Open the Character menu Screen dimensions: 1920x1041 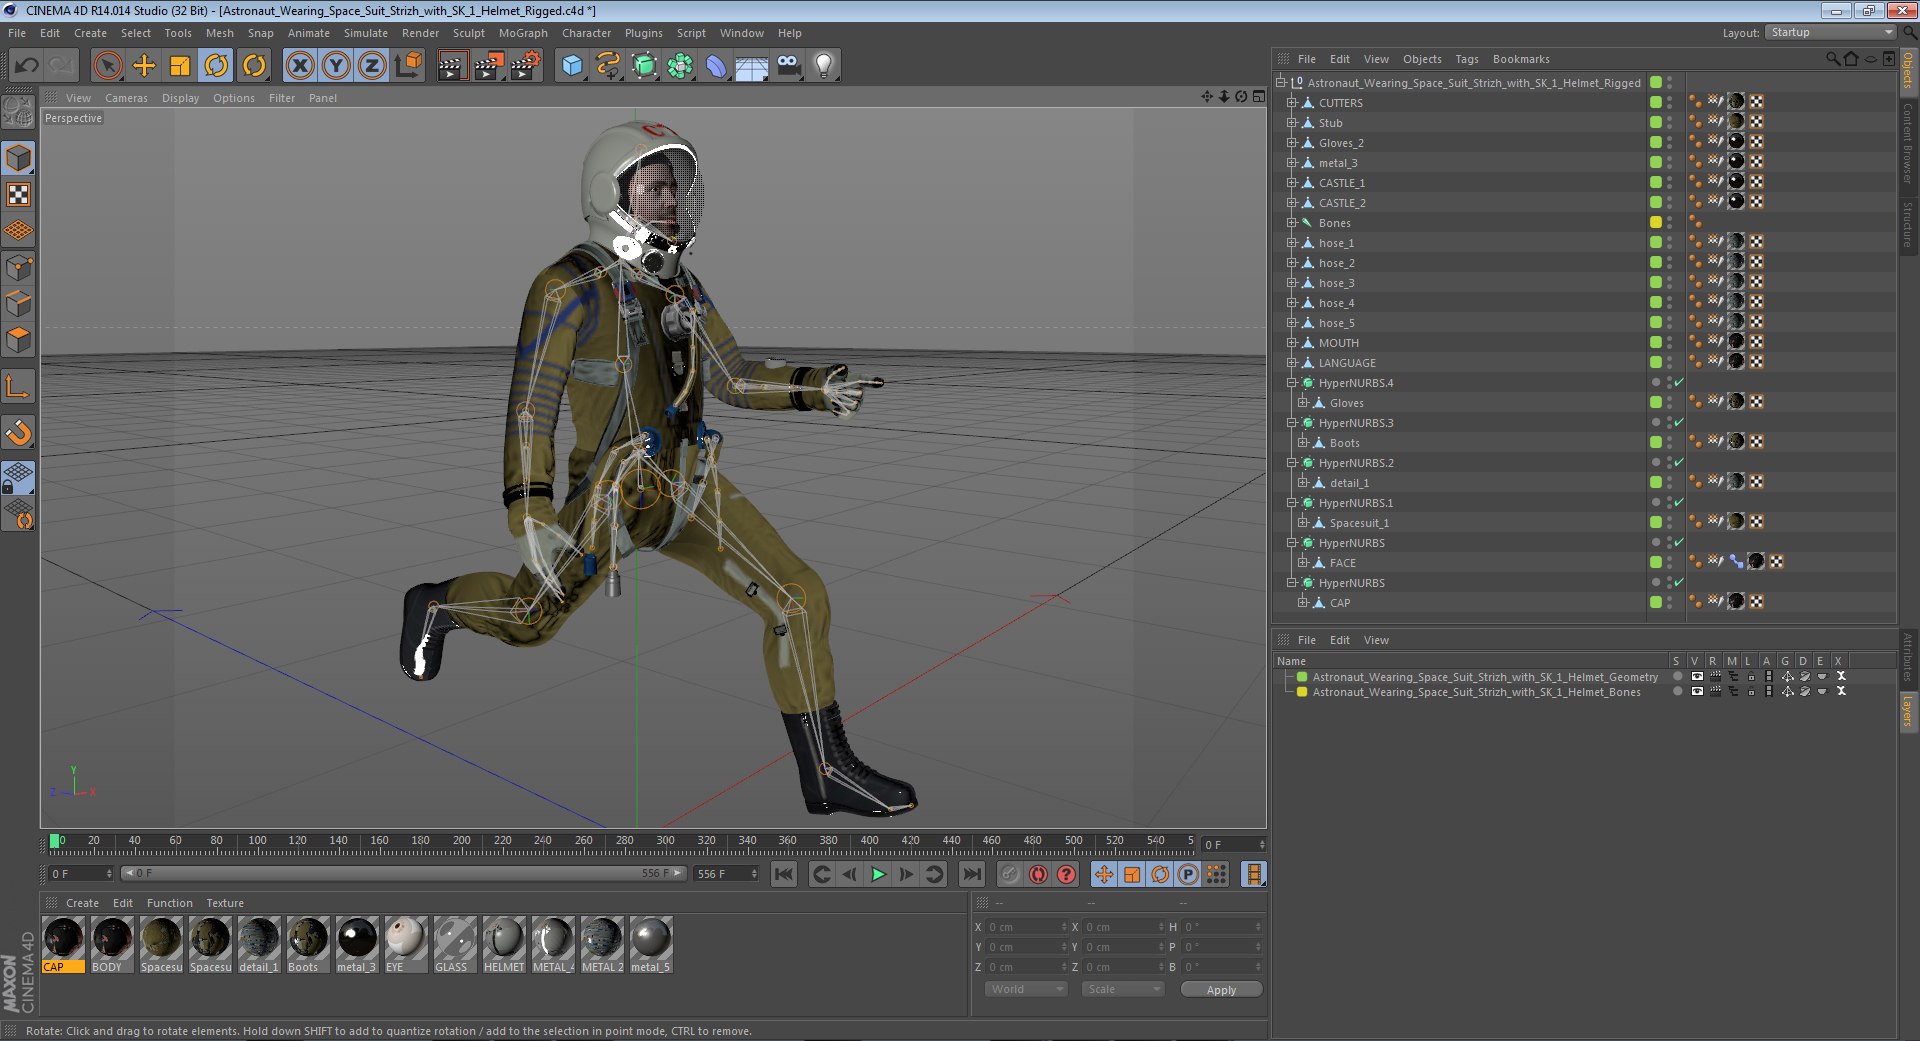pyautogui.click(x=586, y=33)
